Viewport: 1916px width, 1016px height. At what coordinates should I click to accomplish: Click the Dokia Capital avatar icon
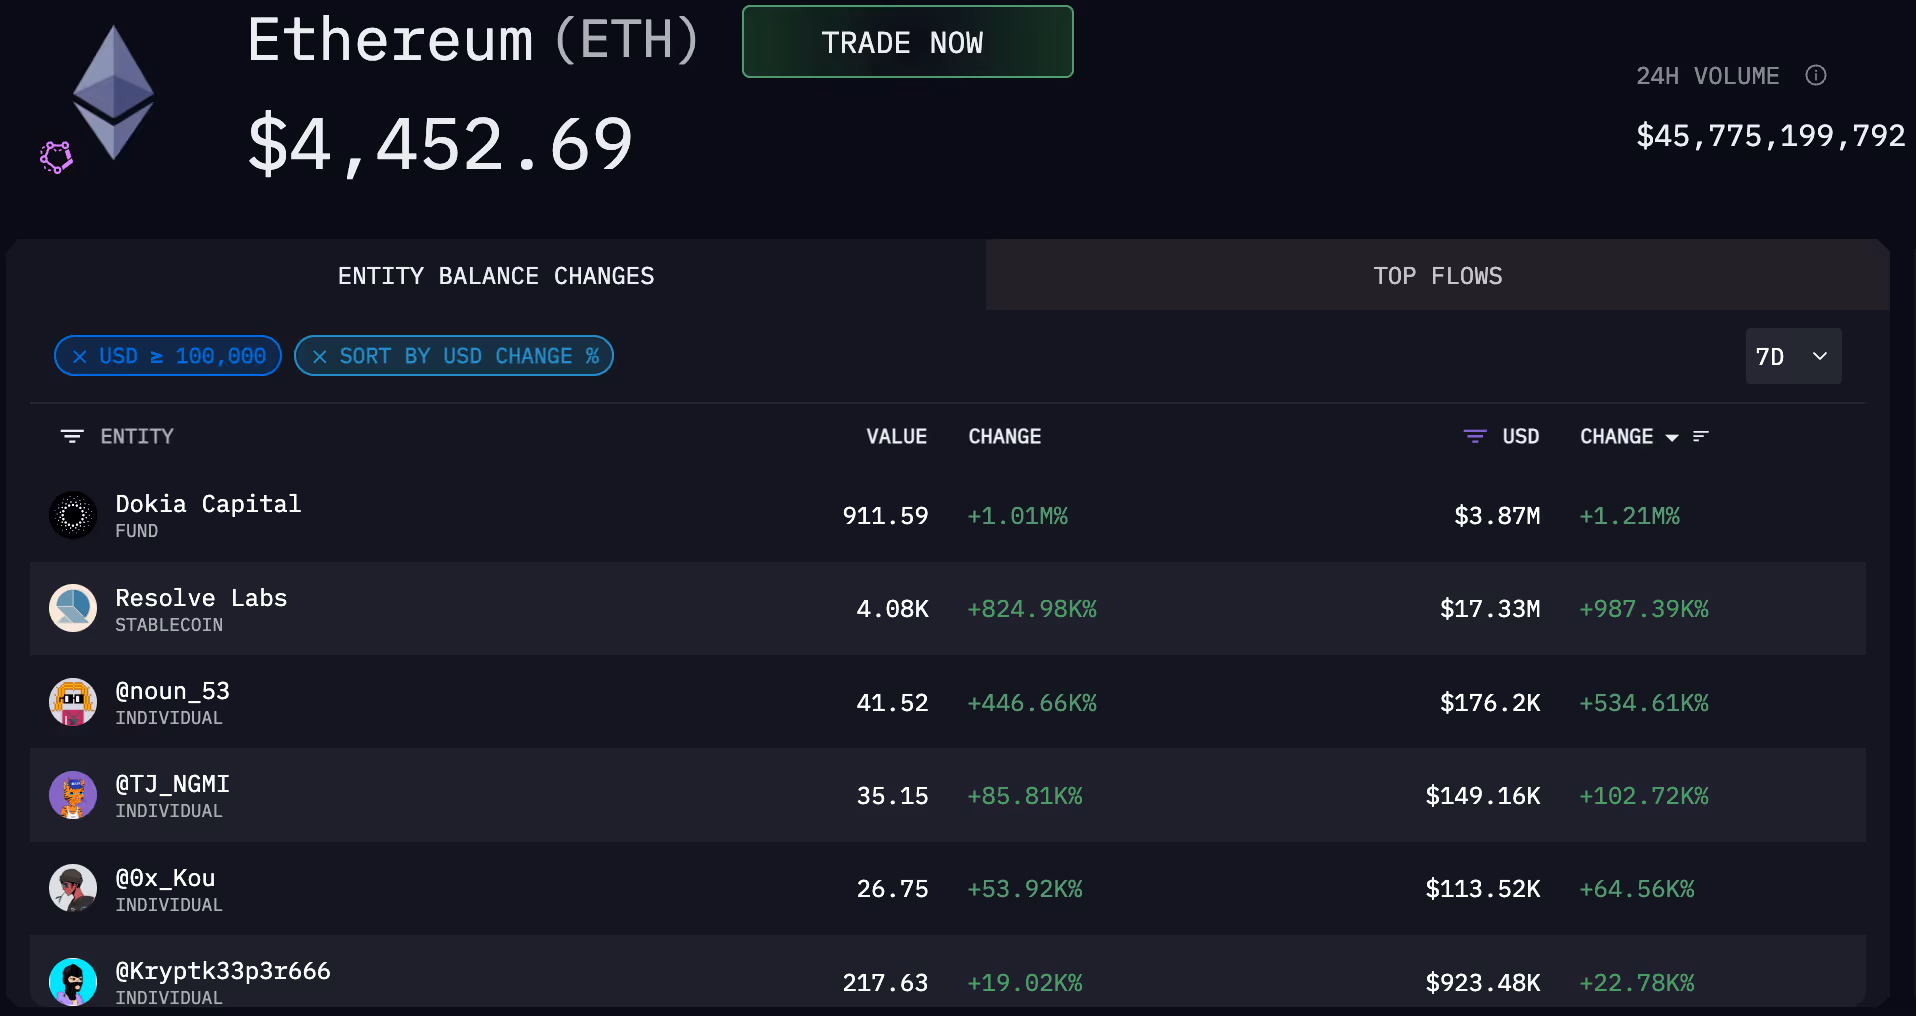pos(73,515)
